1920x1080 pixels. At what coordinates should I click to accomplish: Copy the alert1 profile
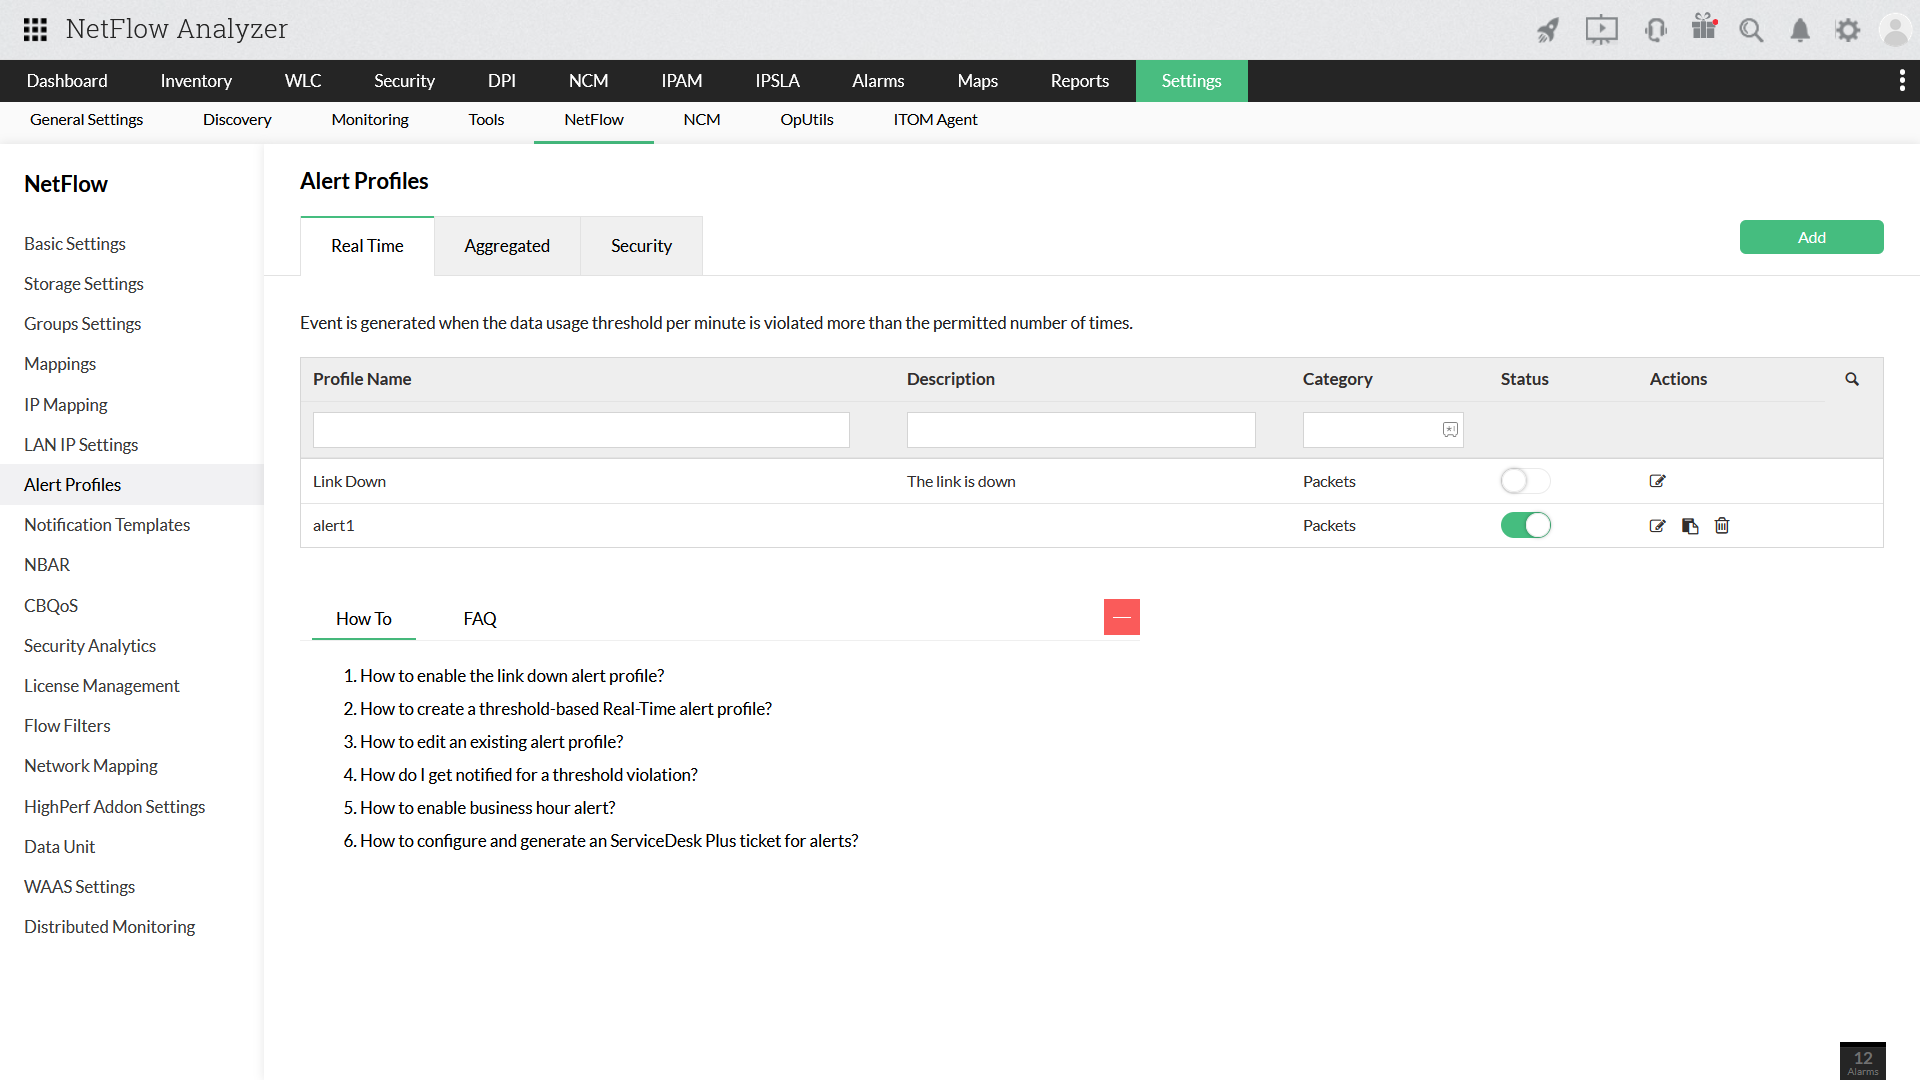point(1690,526)
